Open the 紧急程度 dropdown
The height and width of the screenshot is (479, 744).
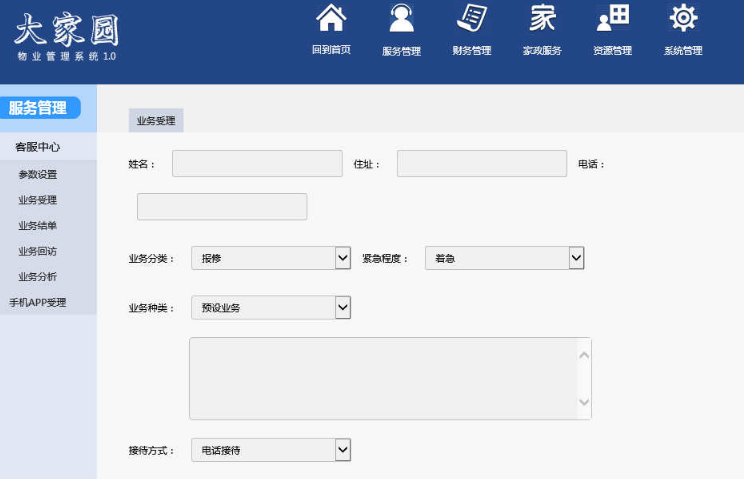[576, 258]
